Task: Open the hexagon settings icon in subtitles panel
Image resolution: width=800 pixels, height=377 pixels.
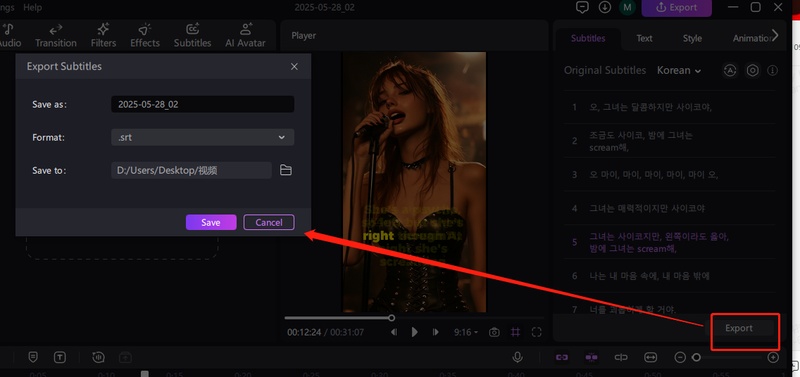Action: [x=753, y=70]
